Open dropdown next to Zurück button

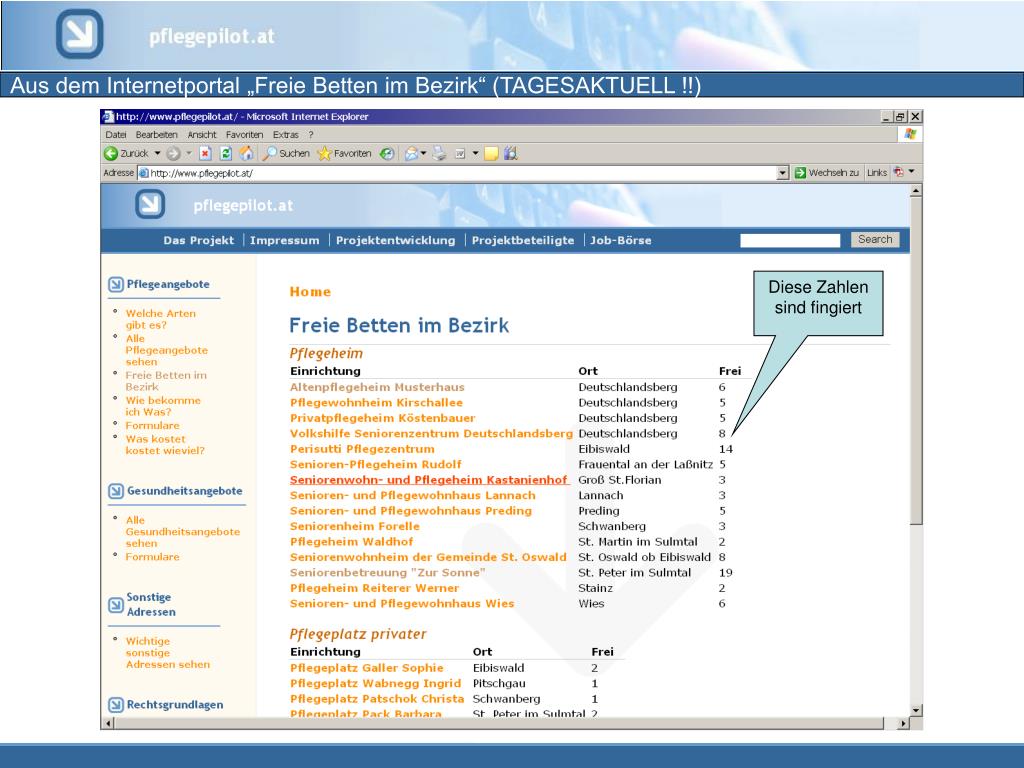pos(157,153)
